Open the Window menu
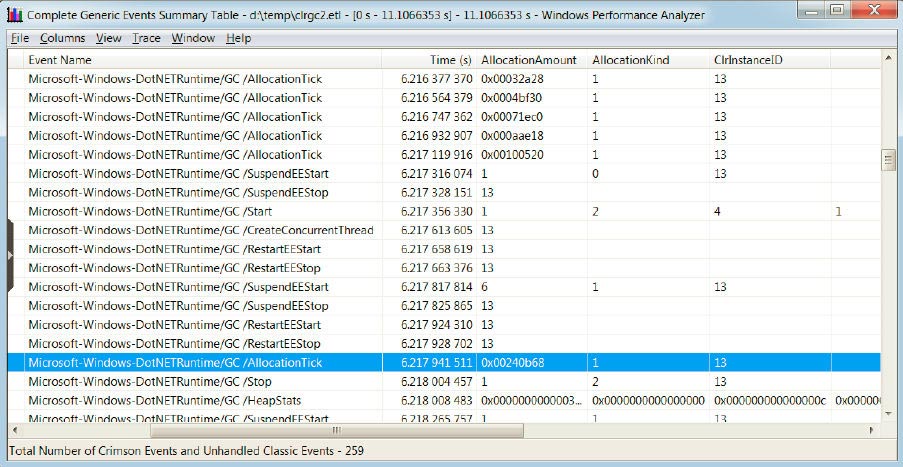903x467 pixels. click(x=193, y=38)
